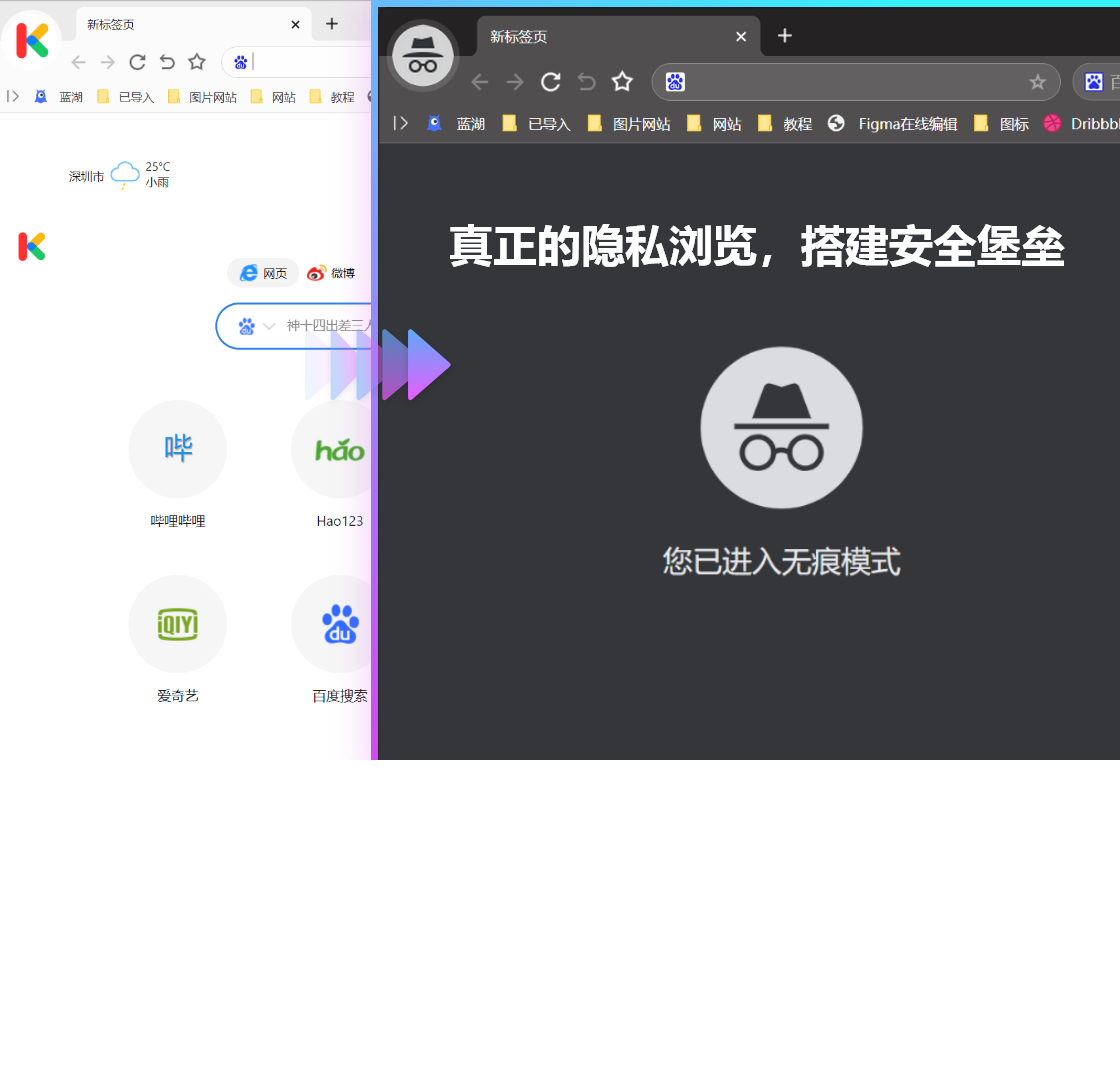This screenshot has height=1080, width=1120.
Task: Bookmark the page via the dark toolbar star
Action: click(623, 81)
